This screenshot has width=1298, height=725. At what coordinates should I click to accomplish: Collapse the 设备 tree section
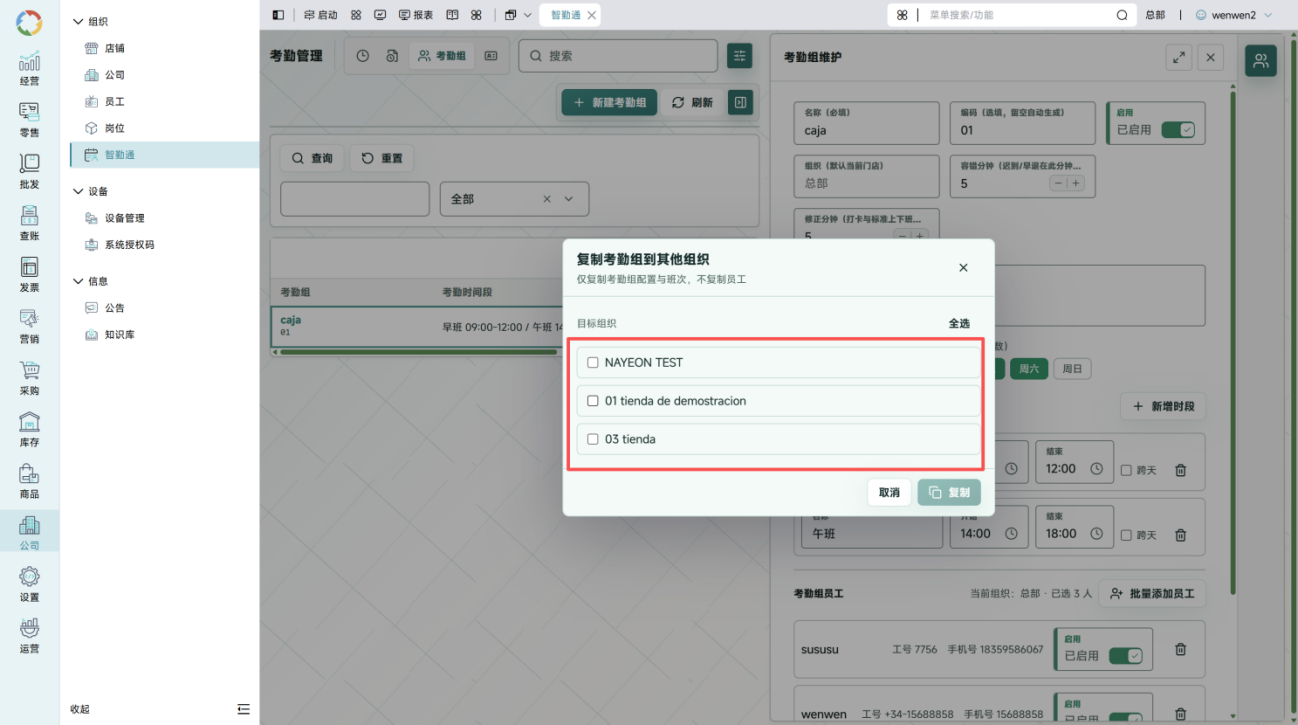pyautogui.click(x=79, y=191)
